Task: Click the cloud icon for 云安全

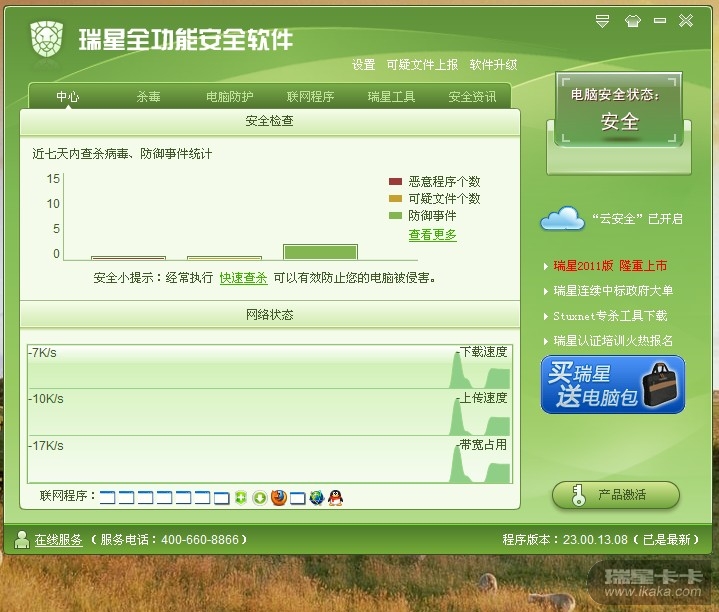Action: point(563,219)
